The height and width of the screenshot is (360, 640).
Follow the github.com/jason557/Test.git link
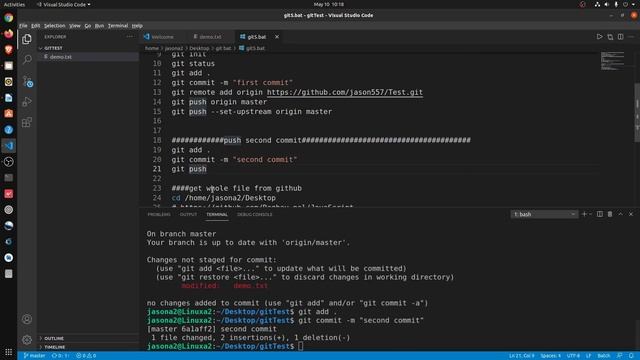(x=344, y=92)
